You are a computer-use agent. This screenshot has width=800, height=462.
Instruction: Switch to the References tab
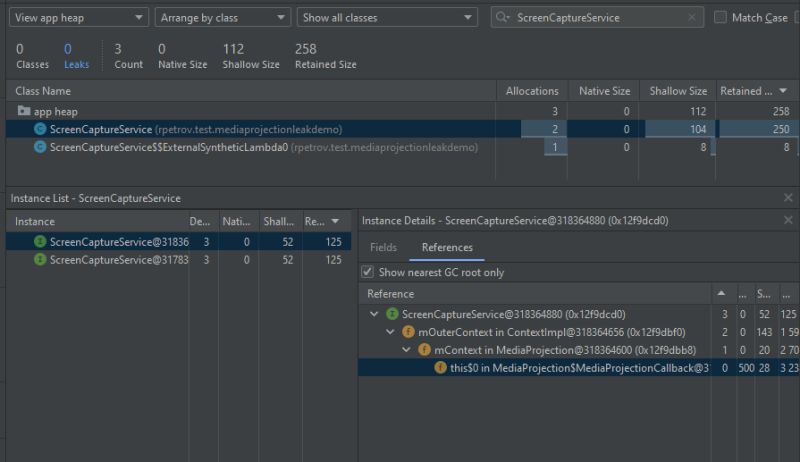tap(447, 247)
